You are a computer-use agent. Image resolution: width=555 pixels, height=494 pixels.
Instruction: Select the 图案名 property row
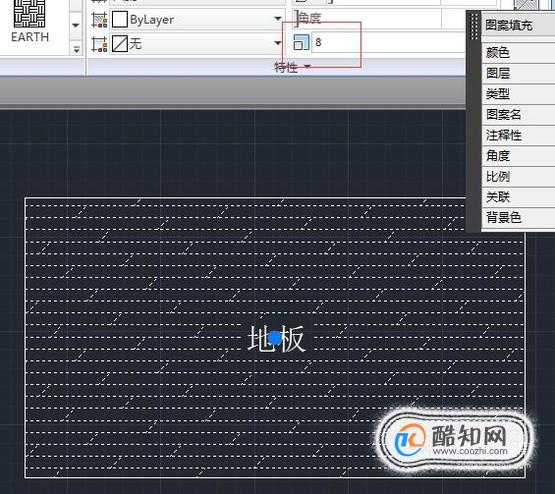tap(518, 114)
